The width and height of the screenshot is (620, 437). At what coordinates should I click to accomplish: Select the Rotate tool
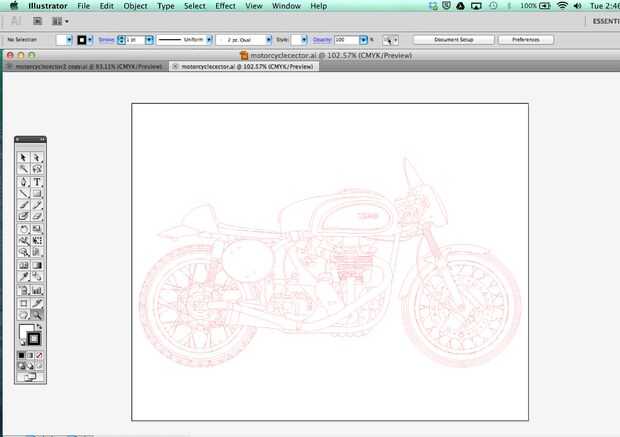[x=24, y=229]
